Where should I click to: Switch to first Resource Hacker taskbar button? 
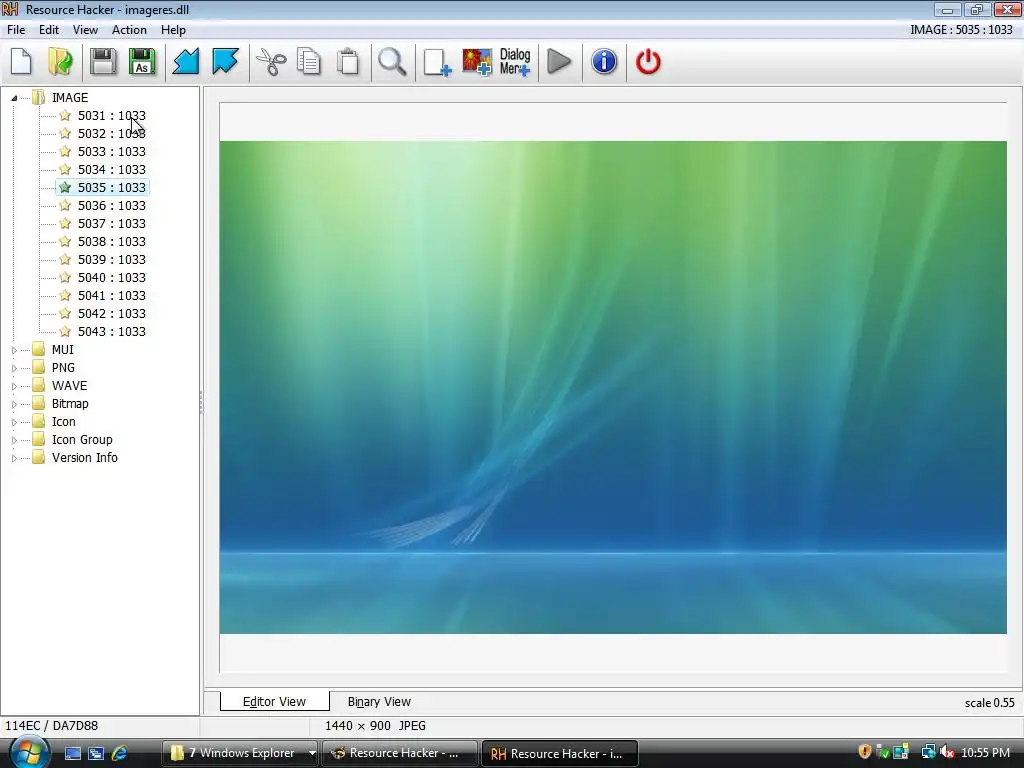click(400, 753)
